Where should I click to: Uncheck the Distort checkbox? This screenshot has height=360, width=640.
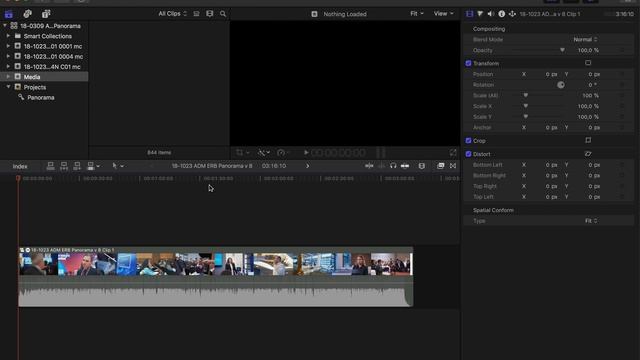tap(468, 154)
